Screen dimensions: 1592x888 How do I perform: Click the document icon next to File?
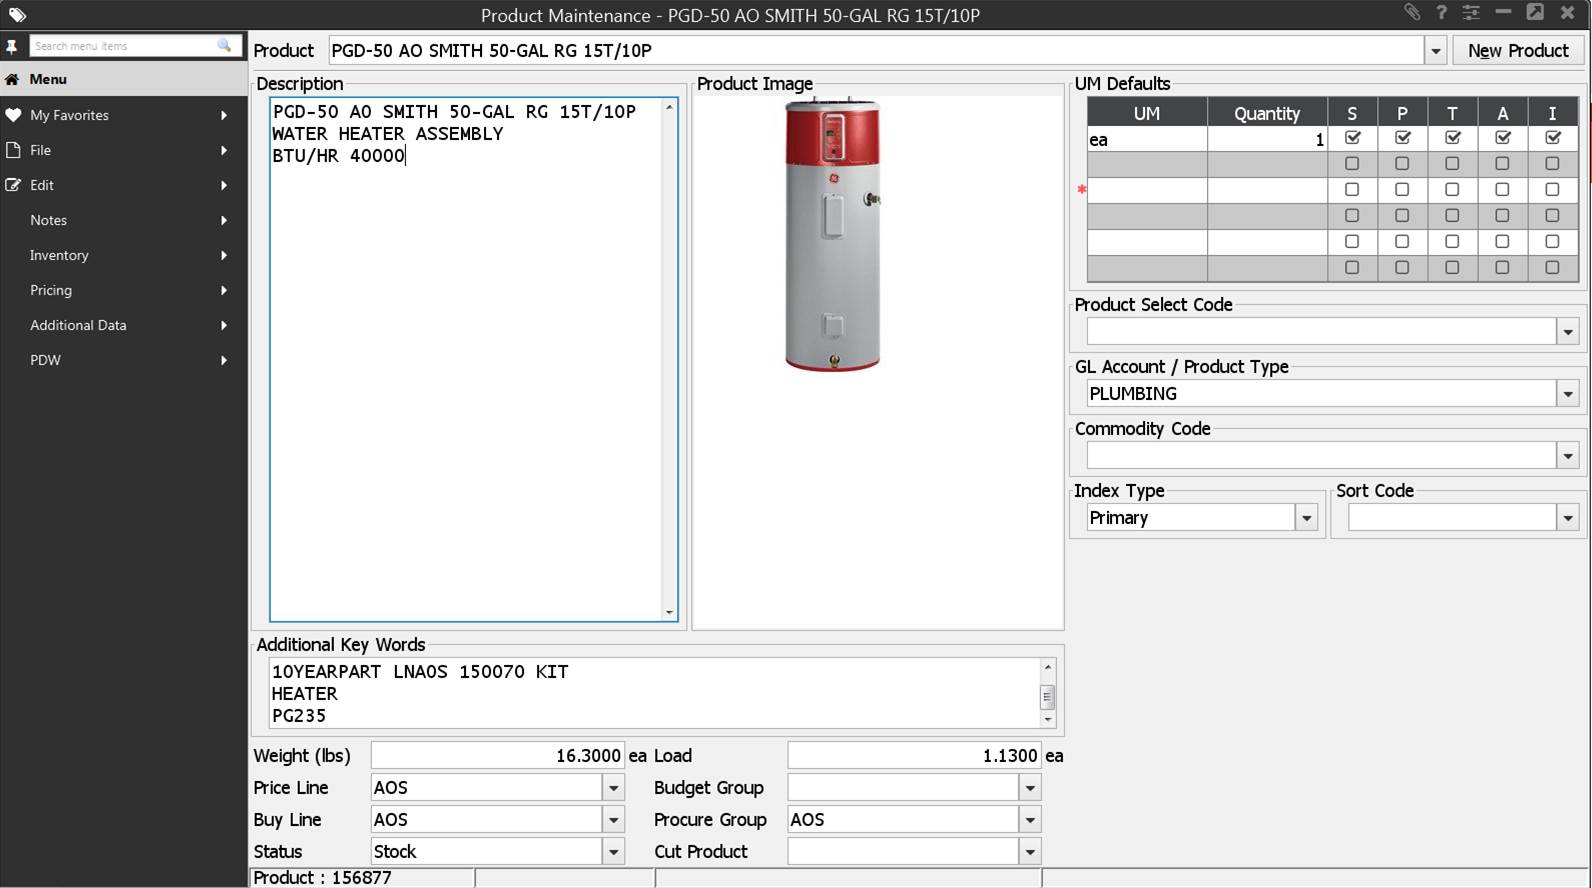click(x=13, y=150)
